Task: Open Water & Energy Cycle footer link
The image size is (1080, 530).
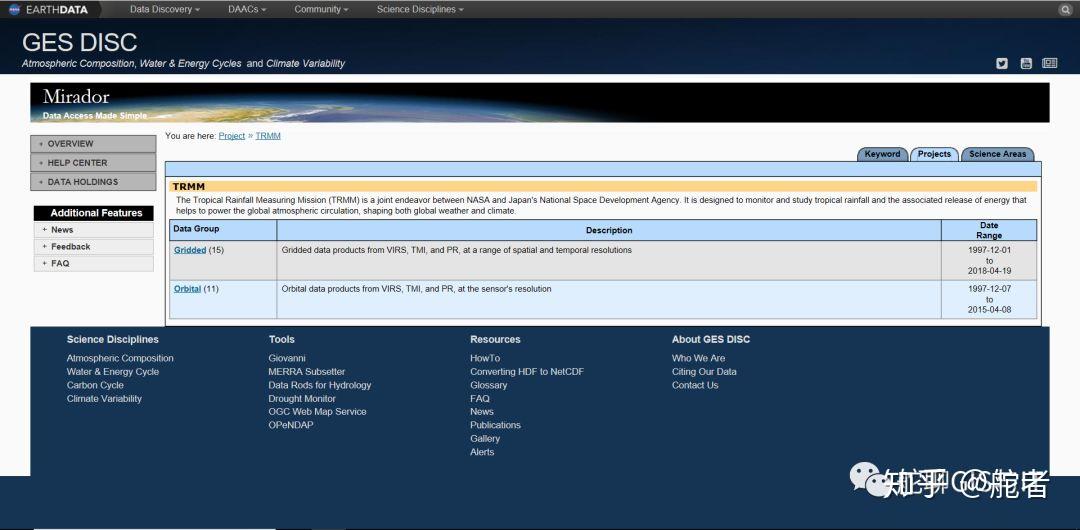Action: point(112,371)
